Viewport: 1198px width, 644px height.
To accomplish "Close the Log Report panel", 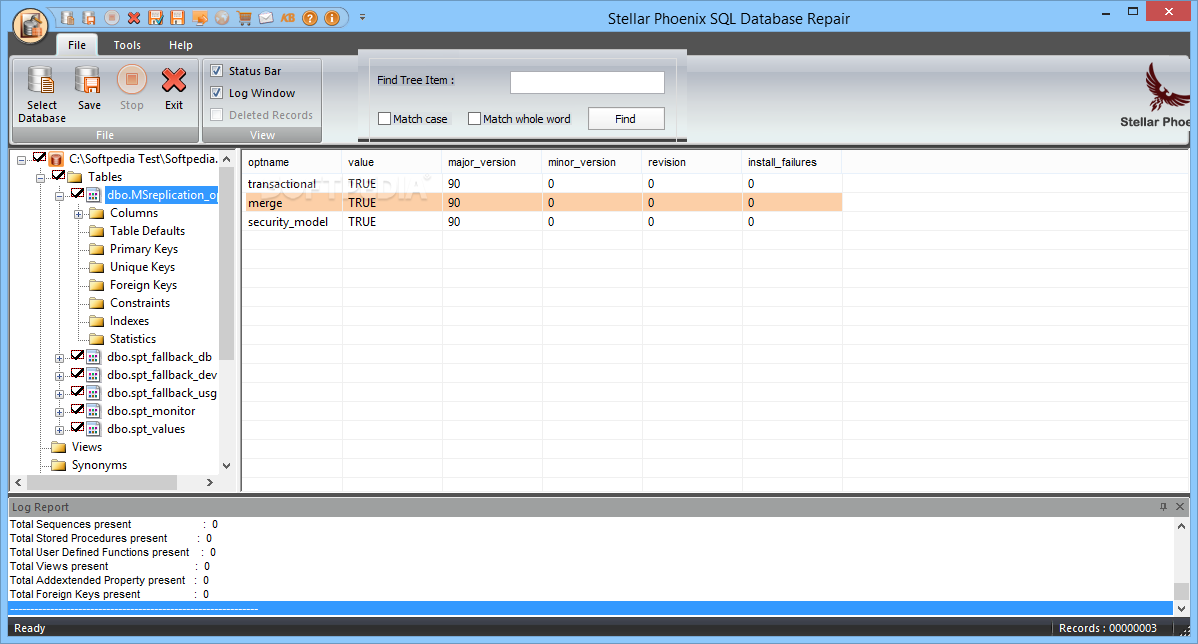I will [x=1180, y=506].
